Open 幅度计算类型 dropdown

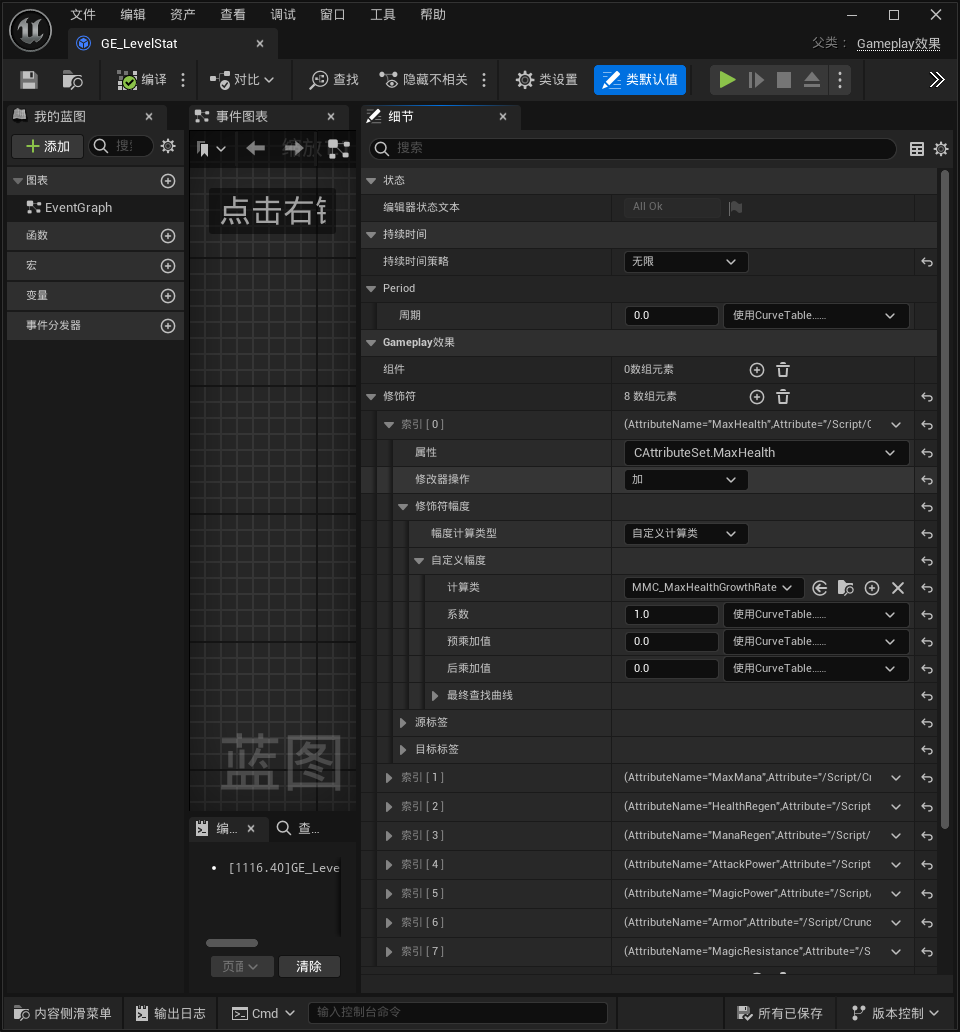pos(686,534)
